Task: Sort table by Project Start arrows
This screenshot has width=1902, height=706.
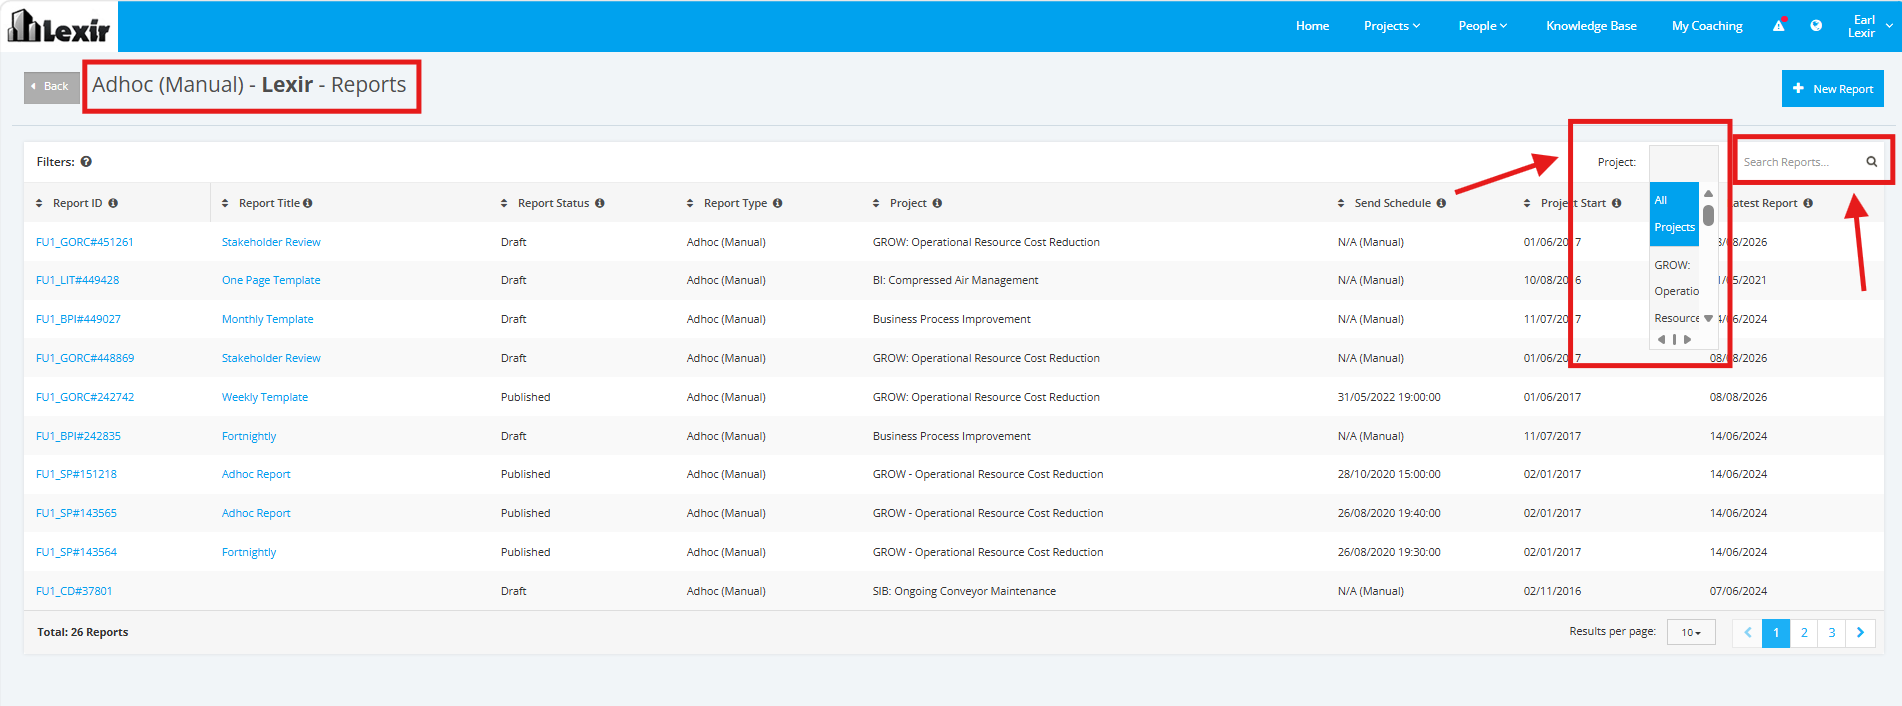Action: (x=1527, y=203)
